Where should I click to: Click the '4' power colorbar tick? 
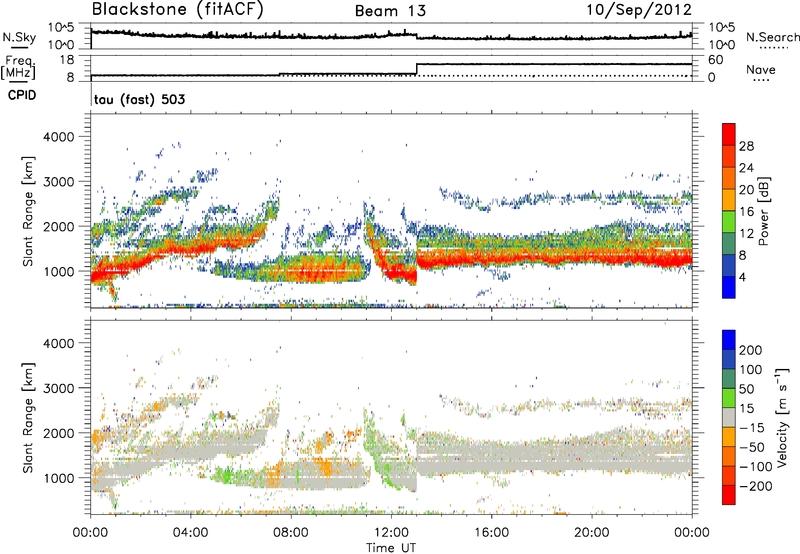point(742,277)
